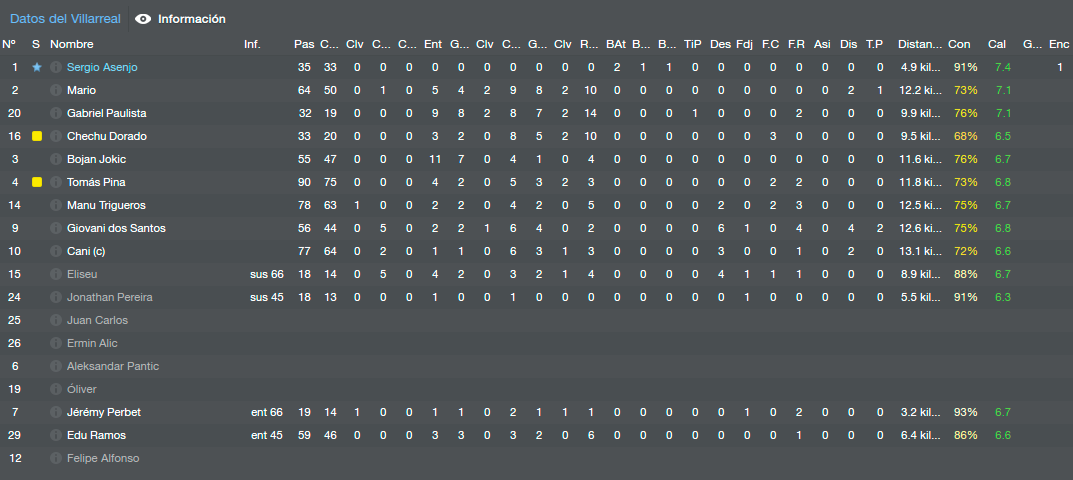
Task: Sort by the Nombre column header
Action: point(72,44)
